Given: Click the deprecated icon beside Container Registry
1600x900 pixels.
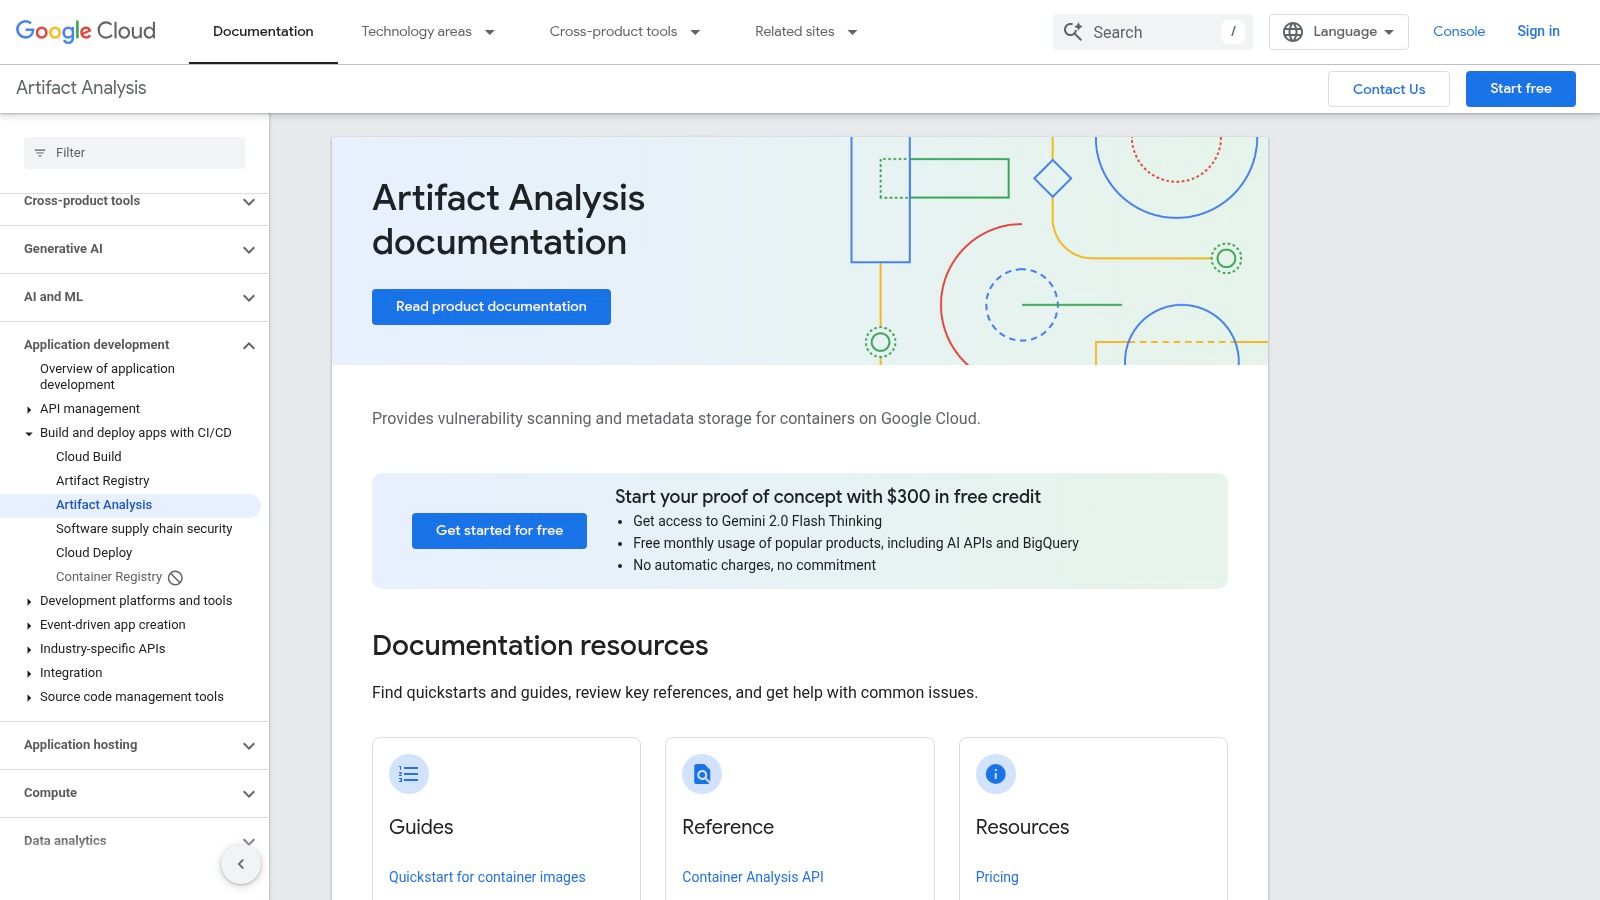Looking at the screenshot, I should [x=176, y=578].
